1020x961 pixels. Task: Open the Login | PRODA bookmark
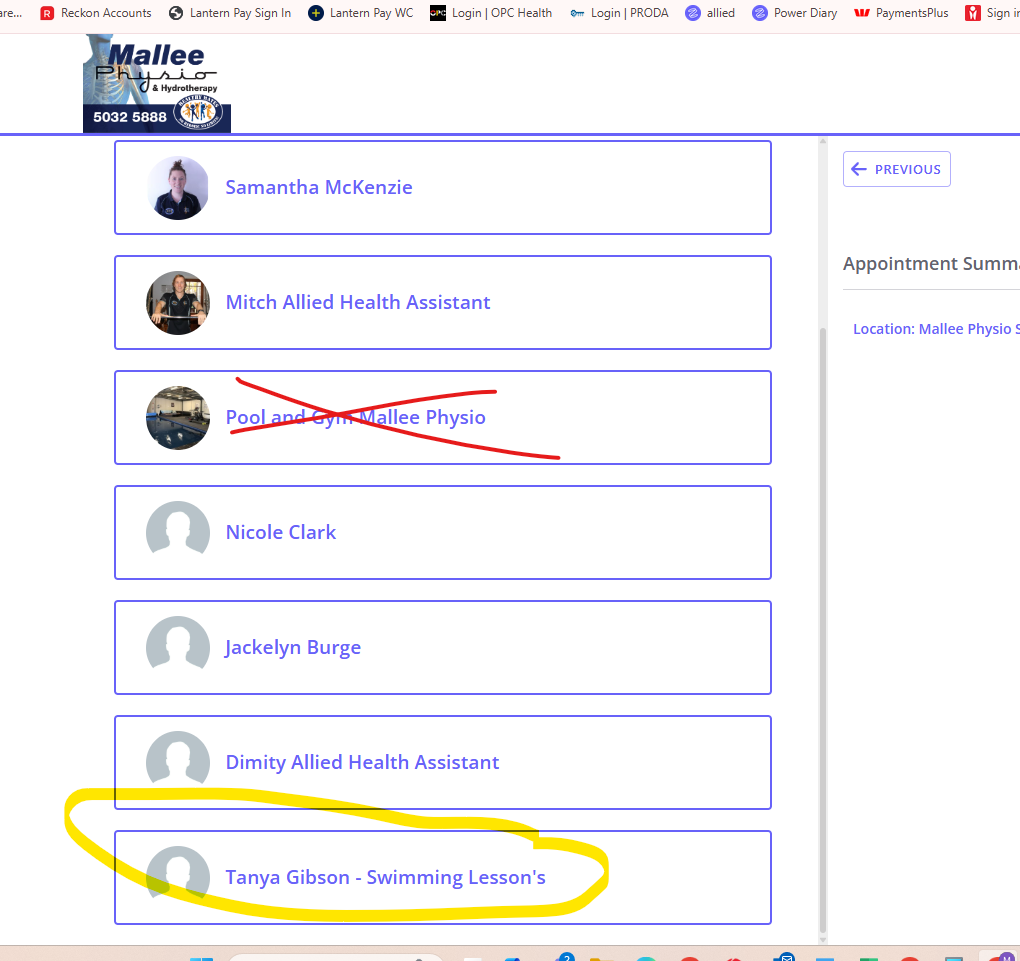(619, 13)
